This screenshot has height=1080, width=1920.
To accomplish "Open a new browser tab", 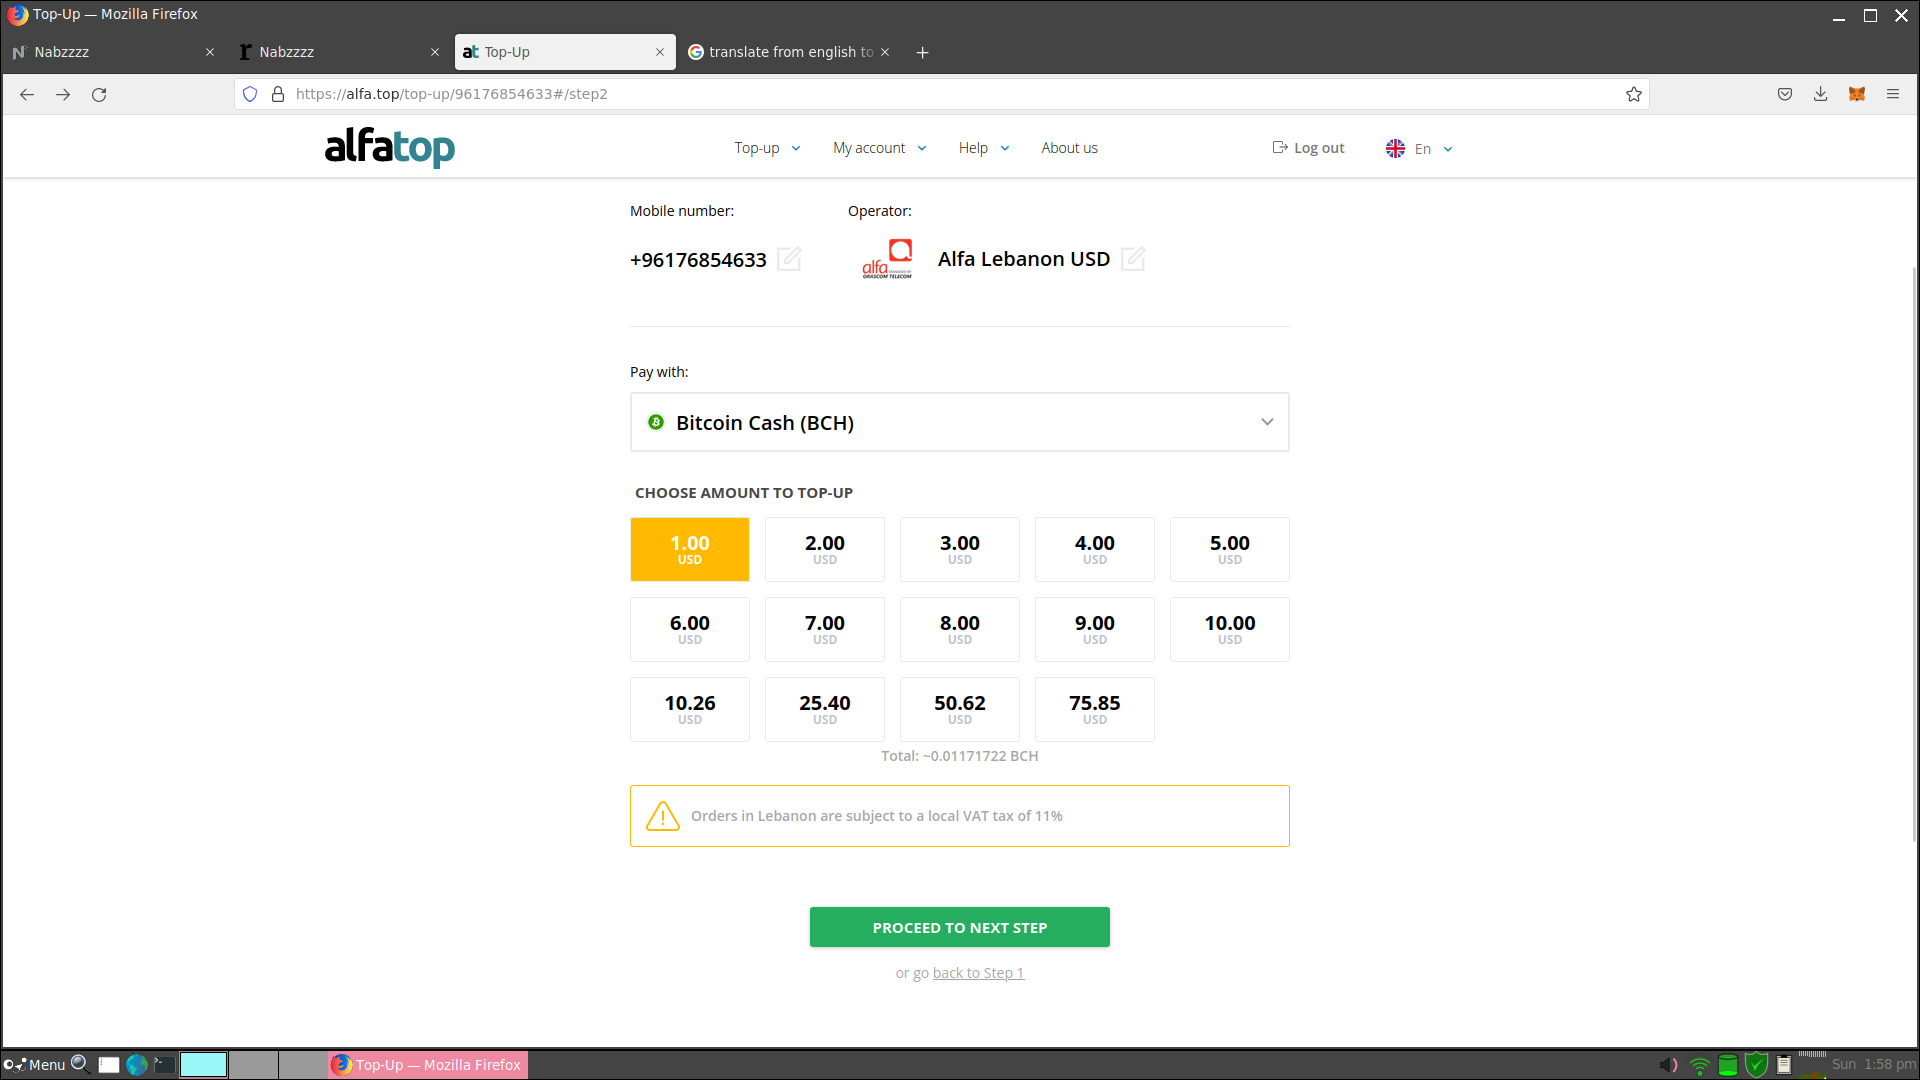I will [922, 52].
